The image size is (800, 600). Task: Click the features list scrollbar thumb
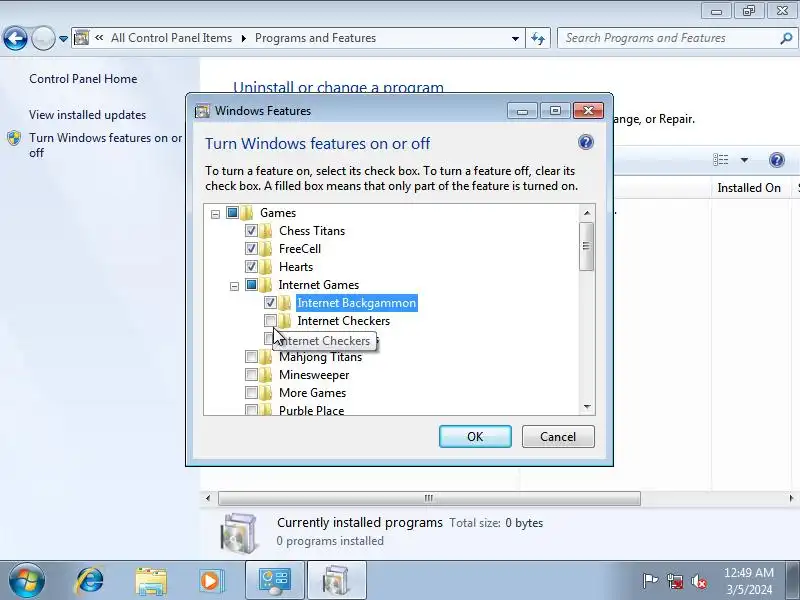[x=587, y=246]
